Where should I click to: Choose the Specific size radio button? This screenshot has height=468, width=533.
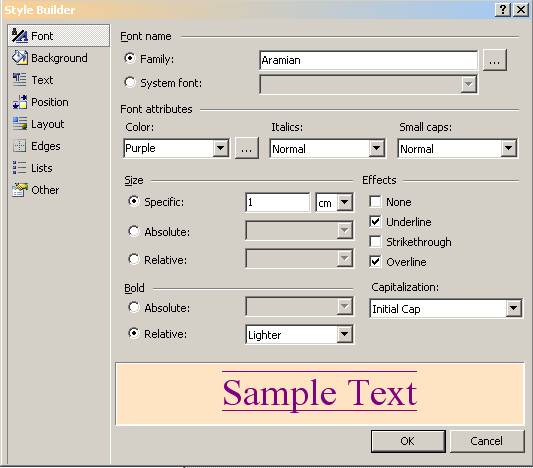[x=134, y=201]
